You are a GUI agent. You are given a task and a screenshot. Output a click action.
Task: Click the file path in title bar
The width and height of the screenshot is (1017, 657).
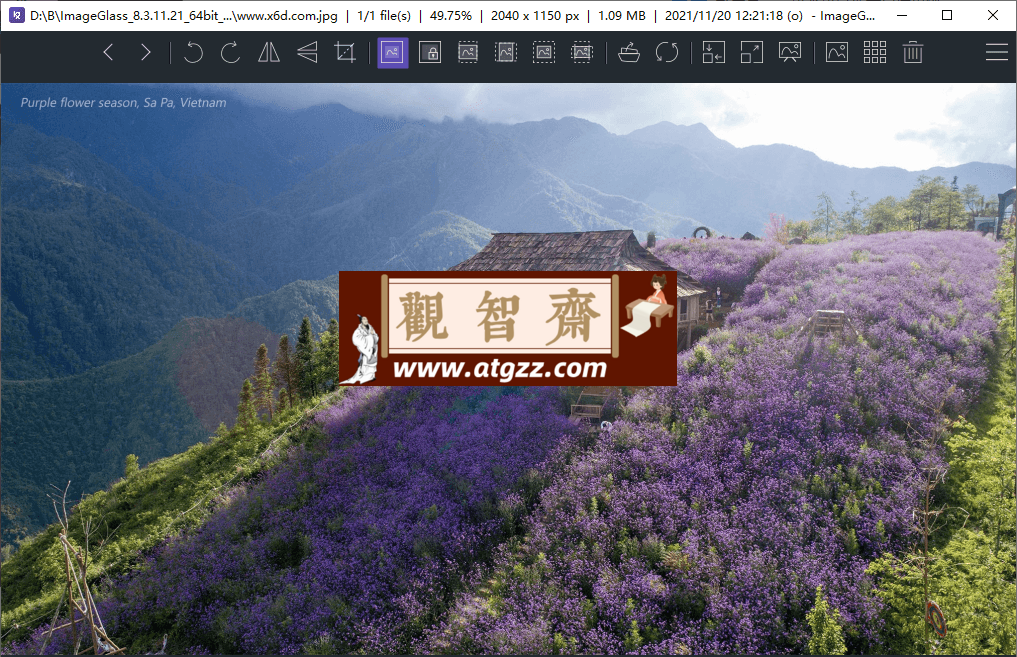(x=184, y=16)
